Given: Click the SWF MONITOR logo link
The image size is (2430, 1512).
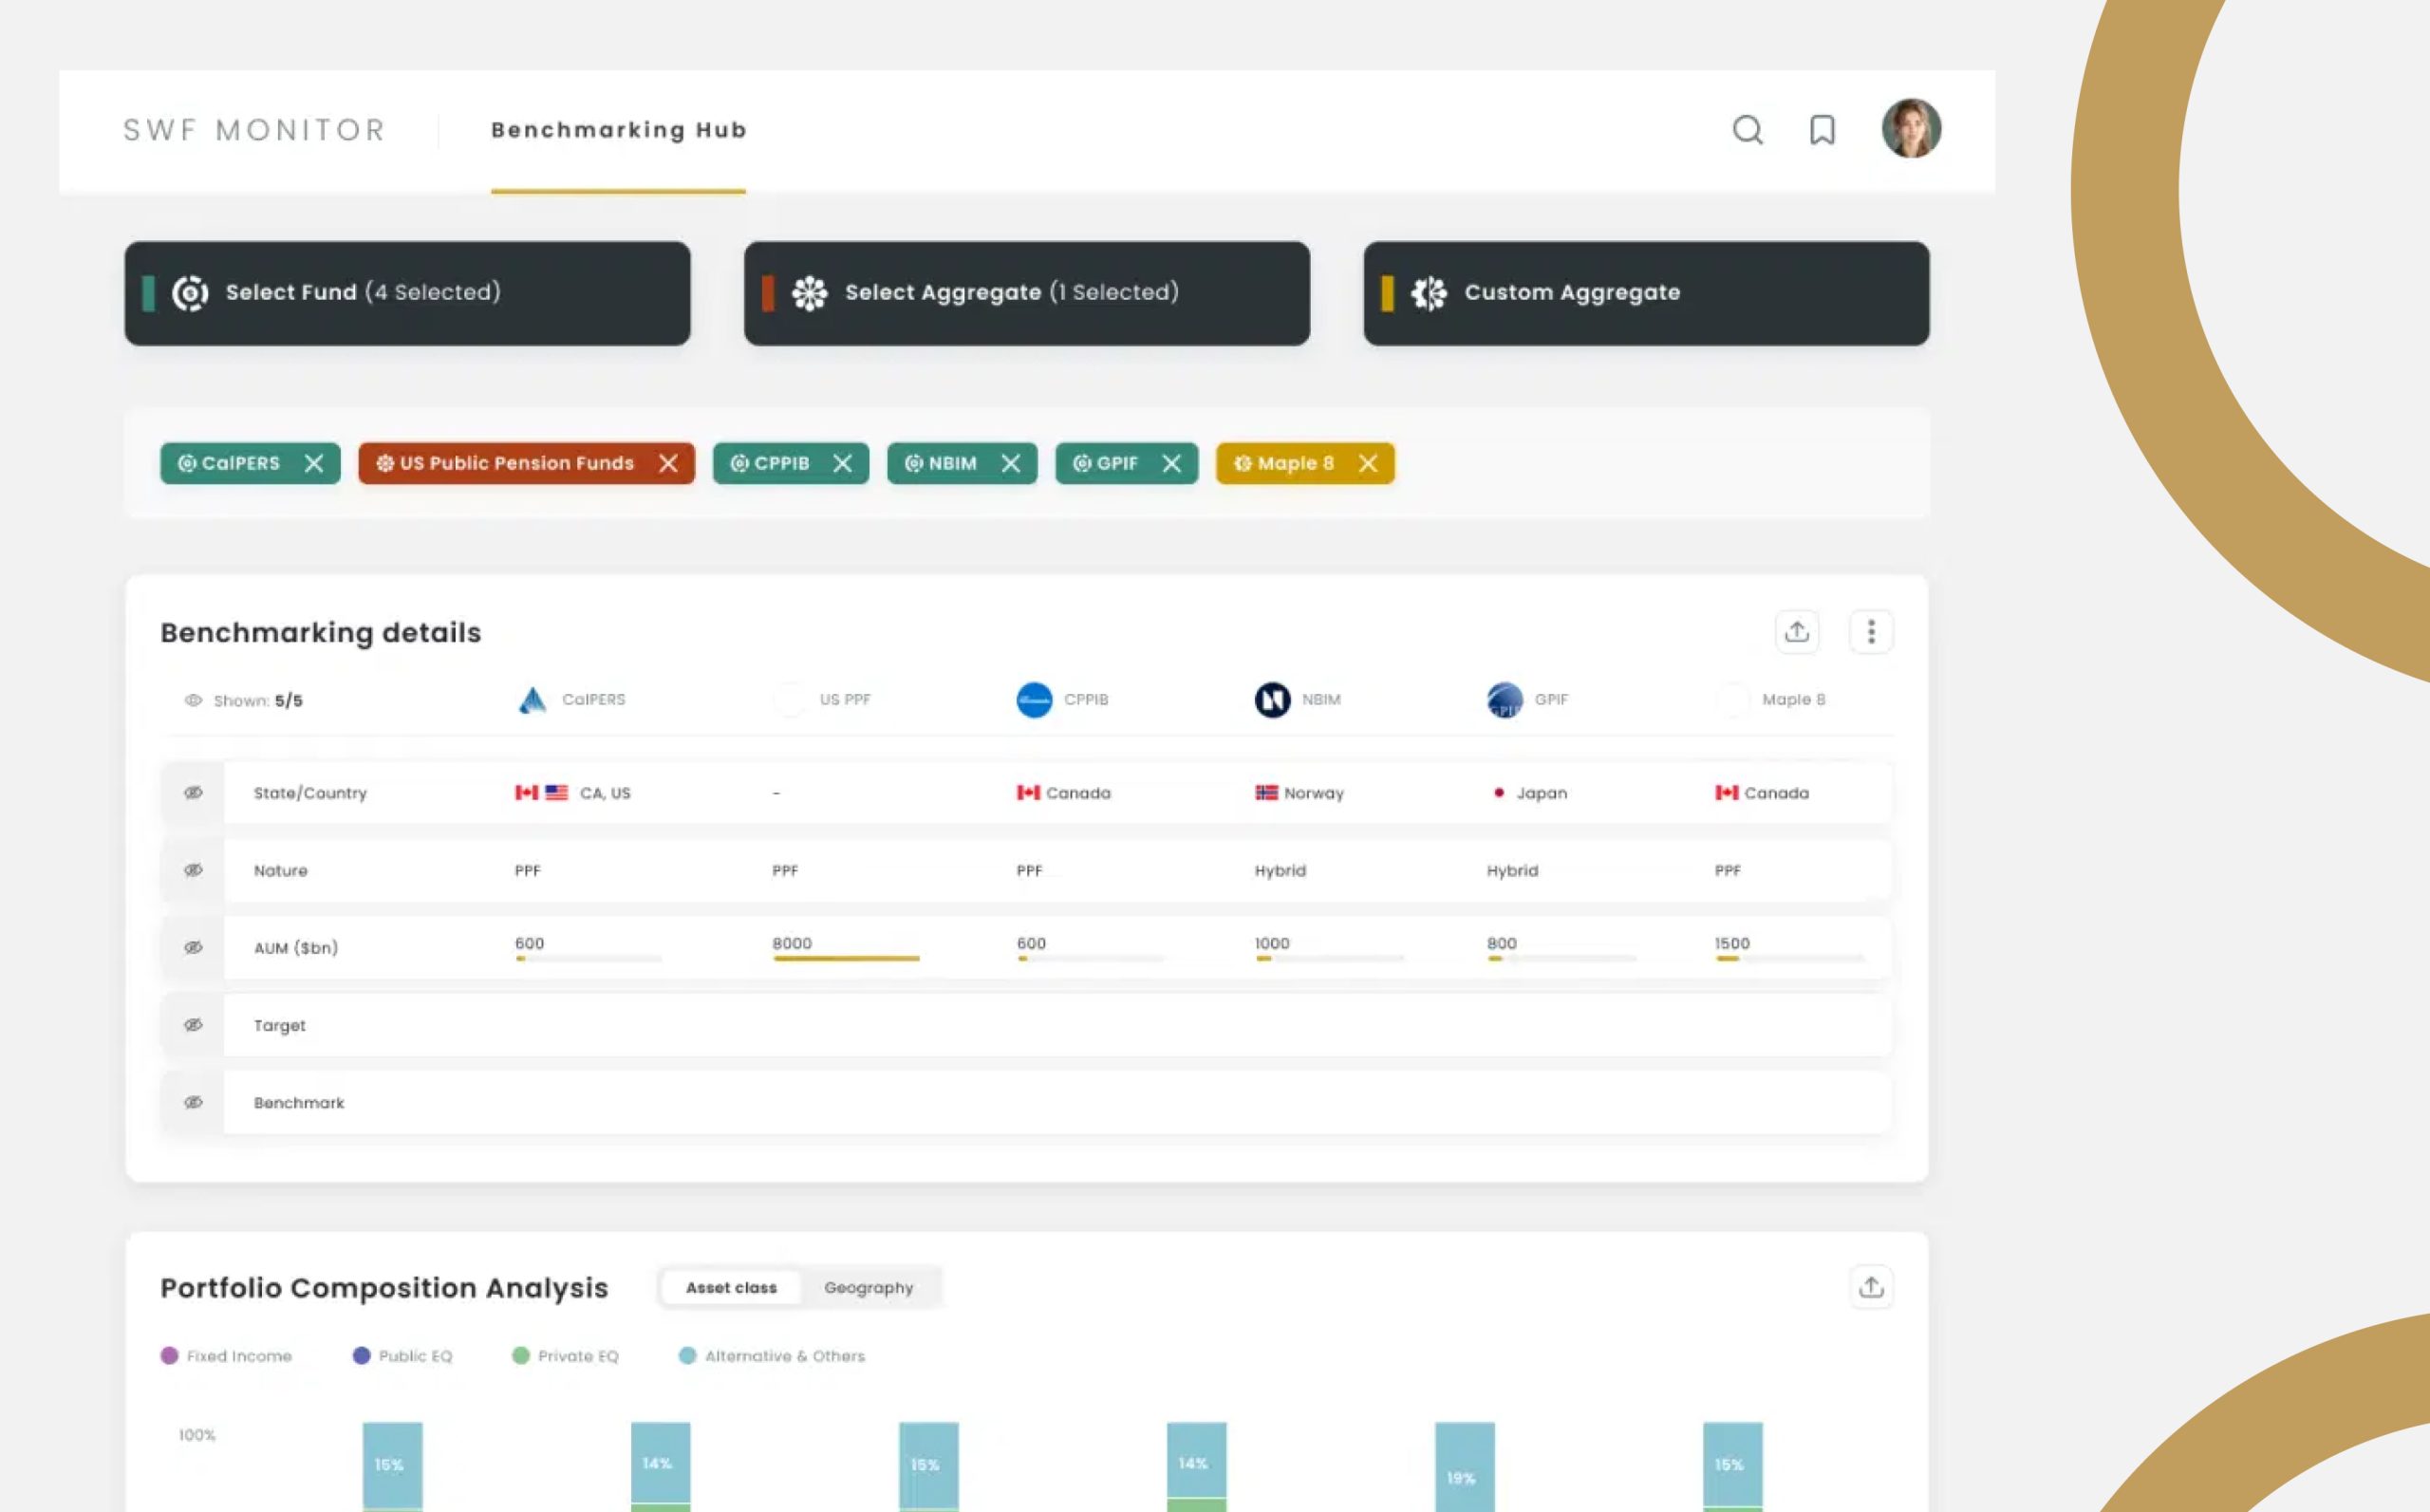Looking at the screenshot, I should (x=254, y=130).
